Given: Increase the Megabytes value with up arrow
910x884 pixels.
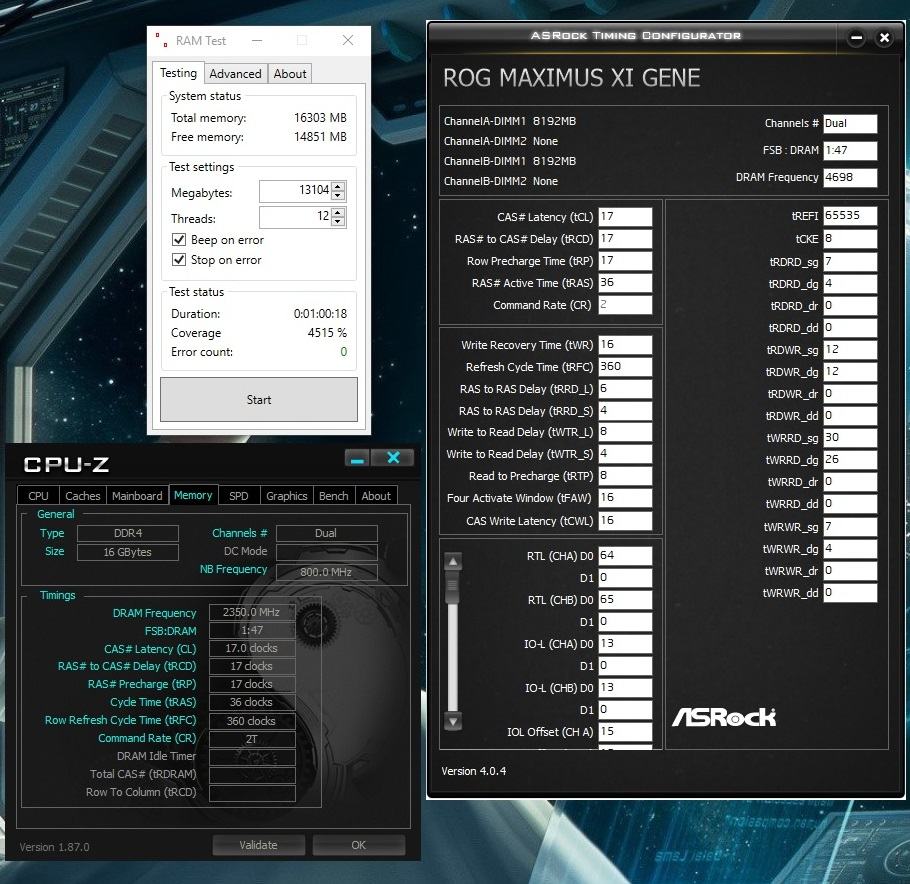Looking at the screenshot, I should [338, 186].
